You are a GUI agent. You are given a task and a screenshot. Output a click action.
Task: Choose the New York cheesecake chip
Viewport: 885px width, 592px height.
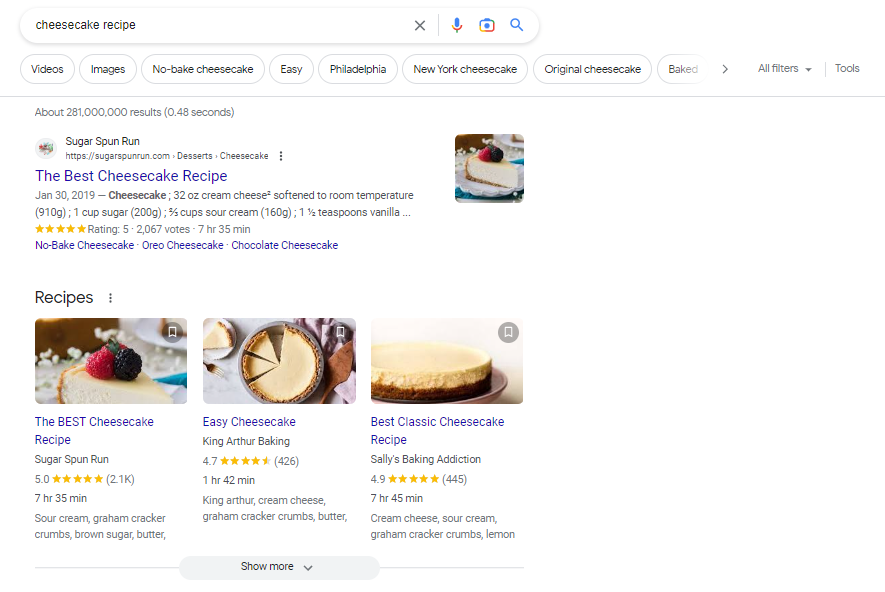[x=465, y=69]
